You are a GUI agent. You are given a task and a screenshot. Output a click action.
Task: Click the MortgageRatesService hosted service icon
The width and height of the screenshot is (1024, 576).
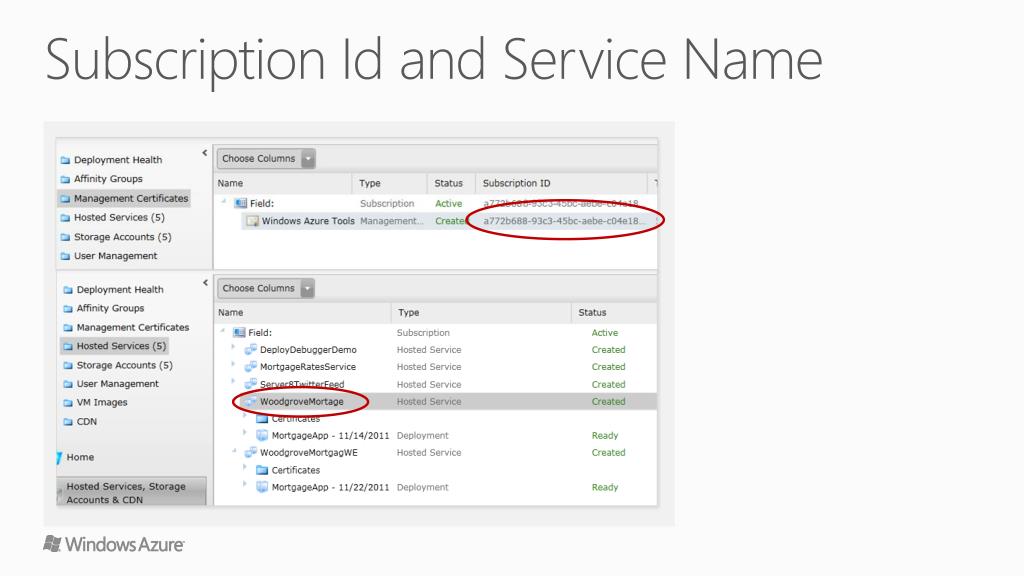click(x=251, y=367)
